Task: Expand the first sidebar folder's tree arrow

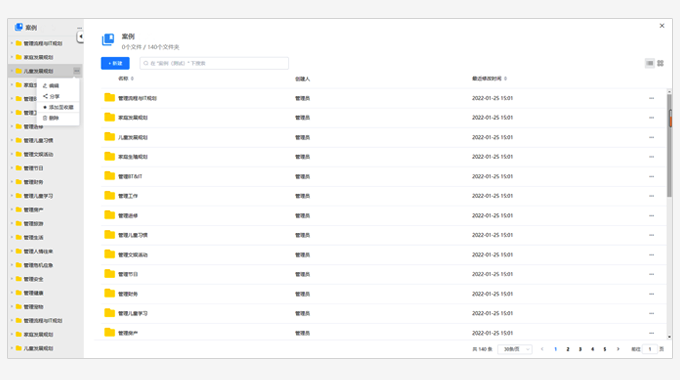Action: click(12, 43)
